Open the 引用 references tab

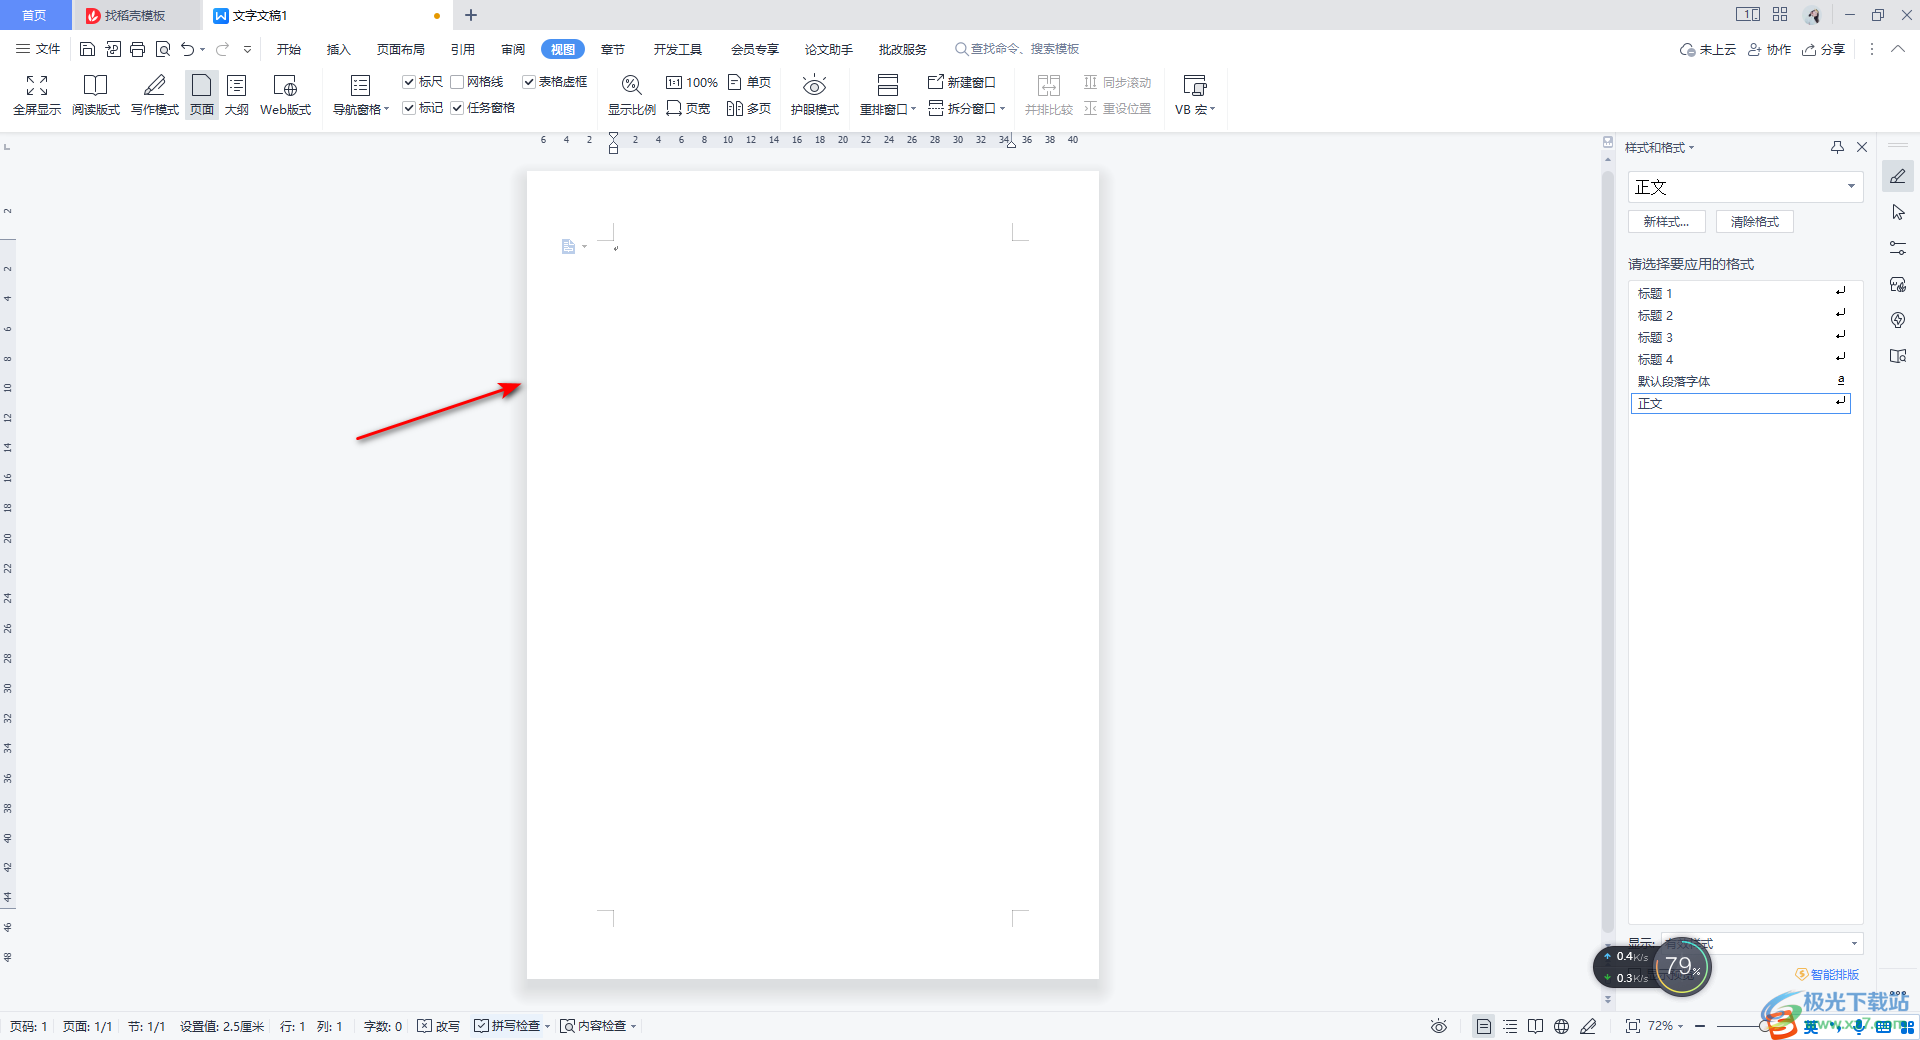pyautogui.click(x=463, y=49)
